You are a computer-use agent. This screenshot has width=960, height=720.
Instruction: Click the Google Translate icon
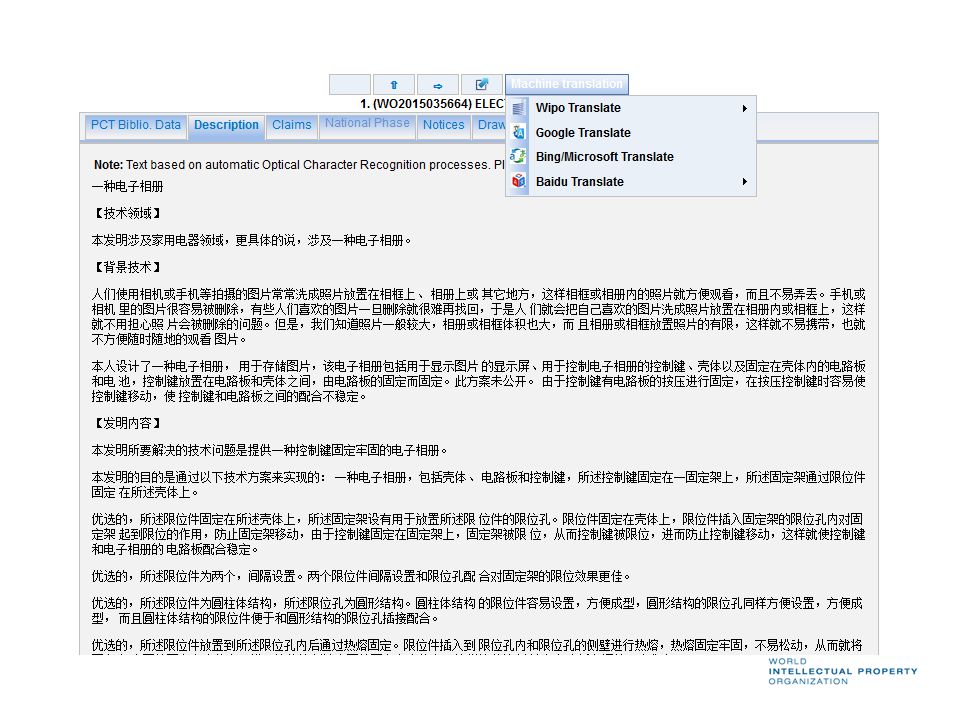pos(519,132)
